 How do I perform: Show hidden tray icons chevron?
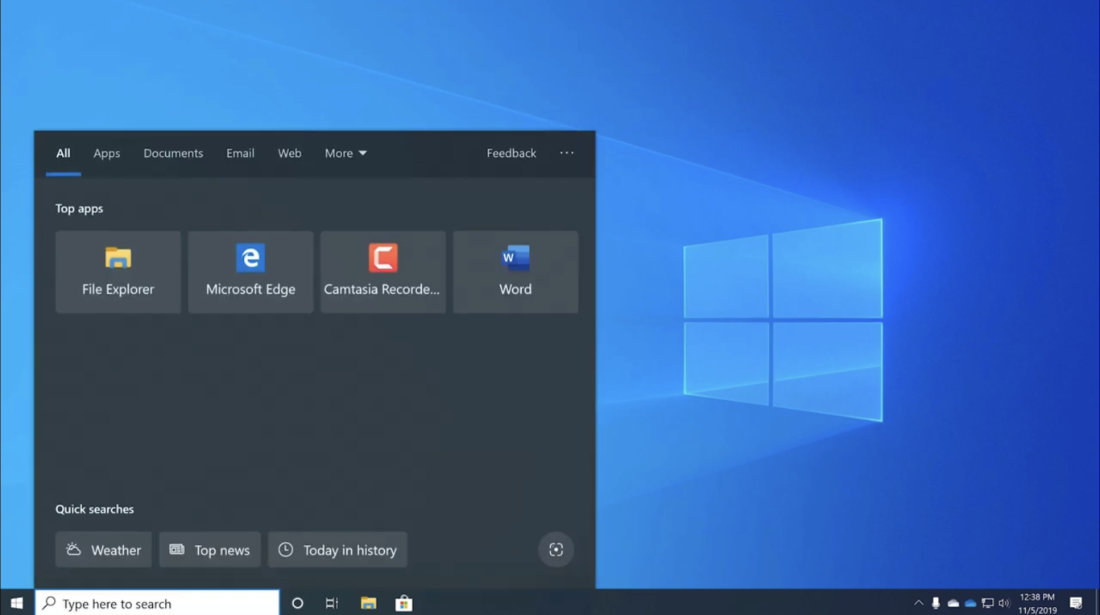pyautogui.click(x=918, y=603)
